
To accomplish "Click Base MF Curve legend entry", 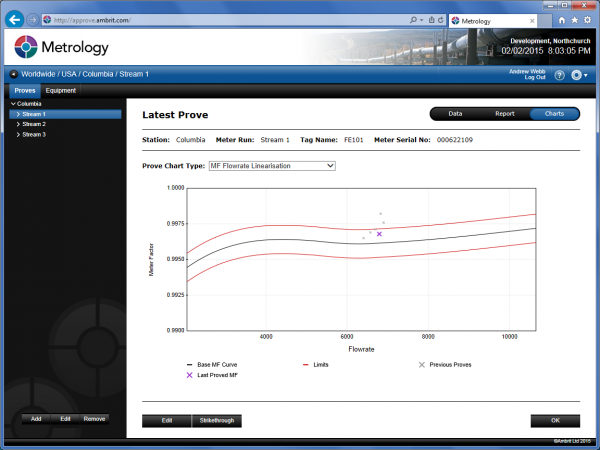I will [x=212, y=365].
